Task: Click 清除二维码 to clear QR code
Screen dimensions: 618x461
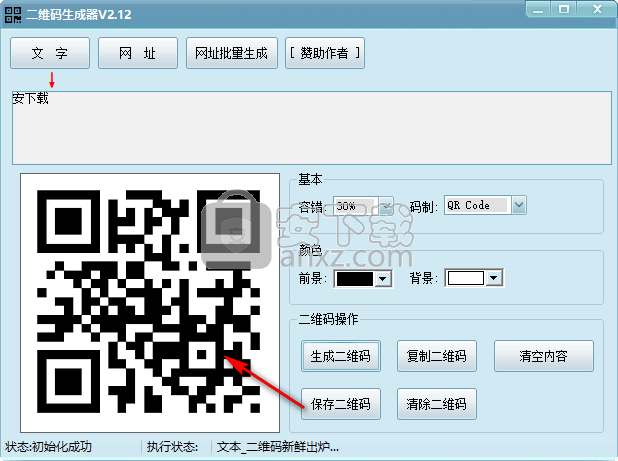Action: (437, 404)
